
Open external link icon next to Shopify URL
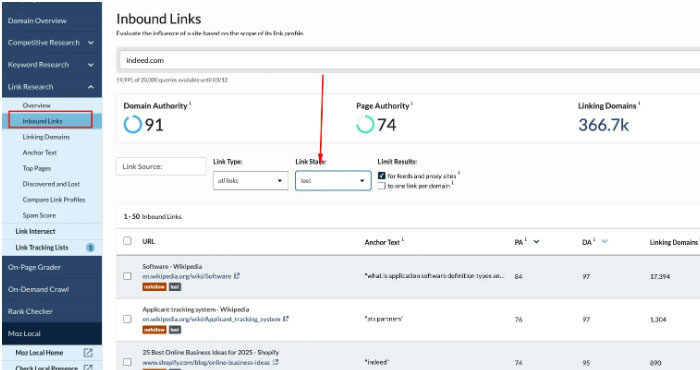pyautogui.click(x=275, y=362)
